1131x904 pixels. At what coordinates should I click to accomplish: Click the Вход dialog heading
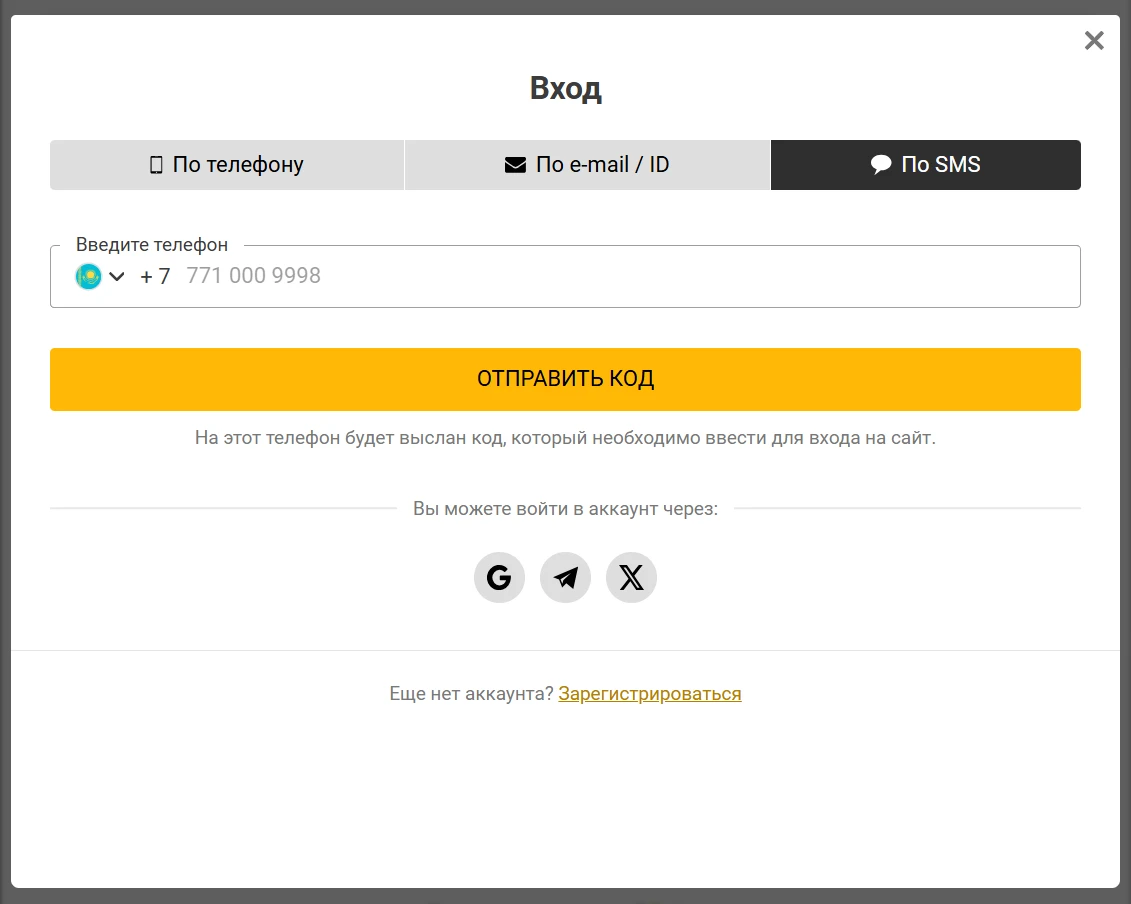tap(566, 89)
